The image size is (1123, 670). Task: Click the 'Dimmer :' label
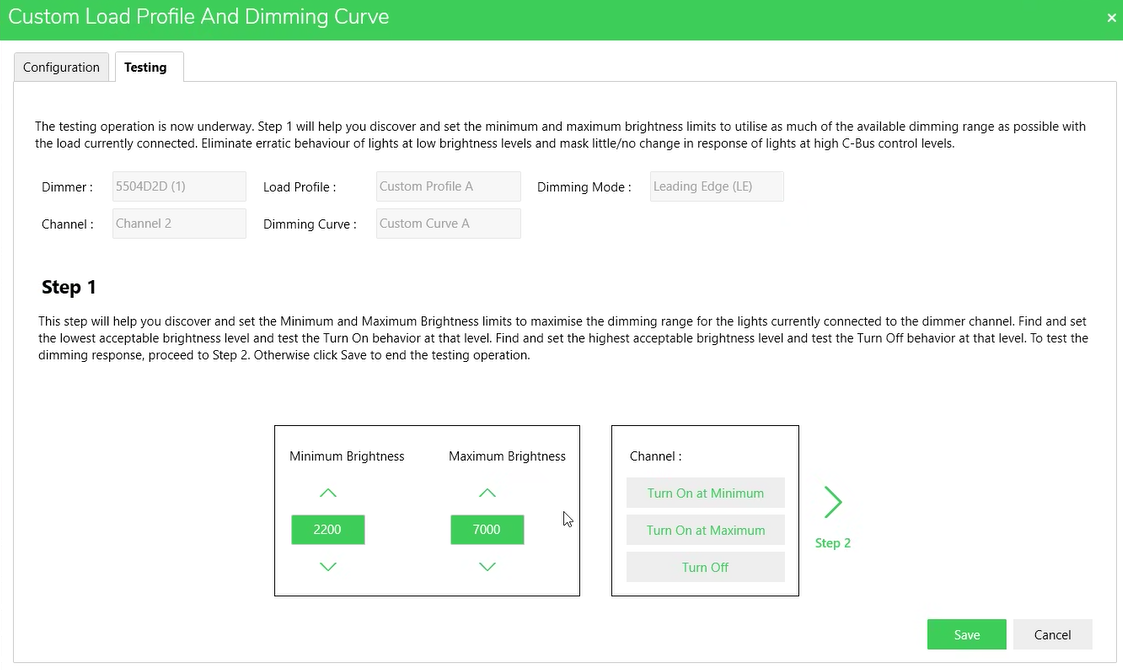67,187
